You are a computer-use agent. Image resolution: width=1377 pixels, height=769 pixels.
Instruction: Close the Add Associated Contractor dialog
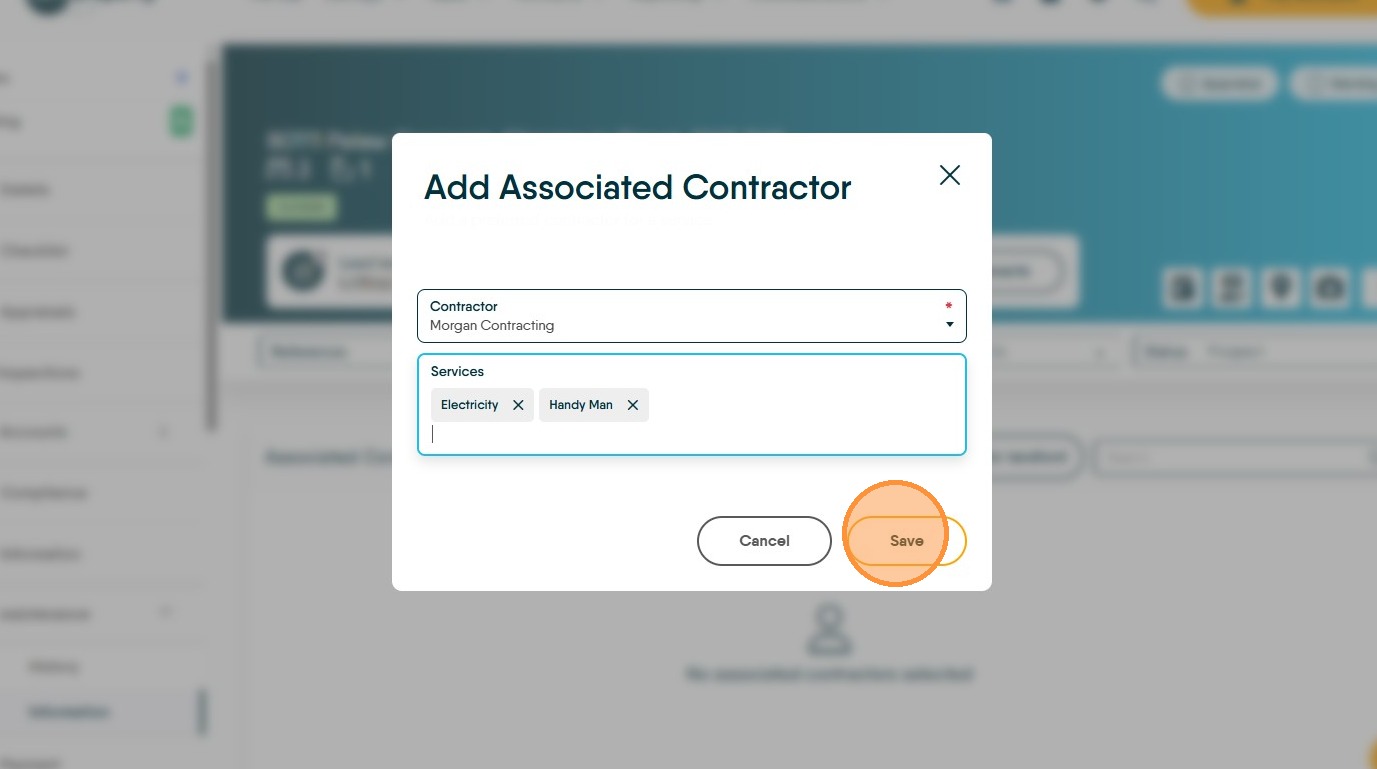(x=949, y=175)
